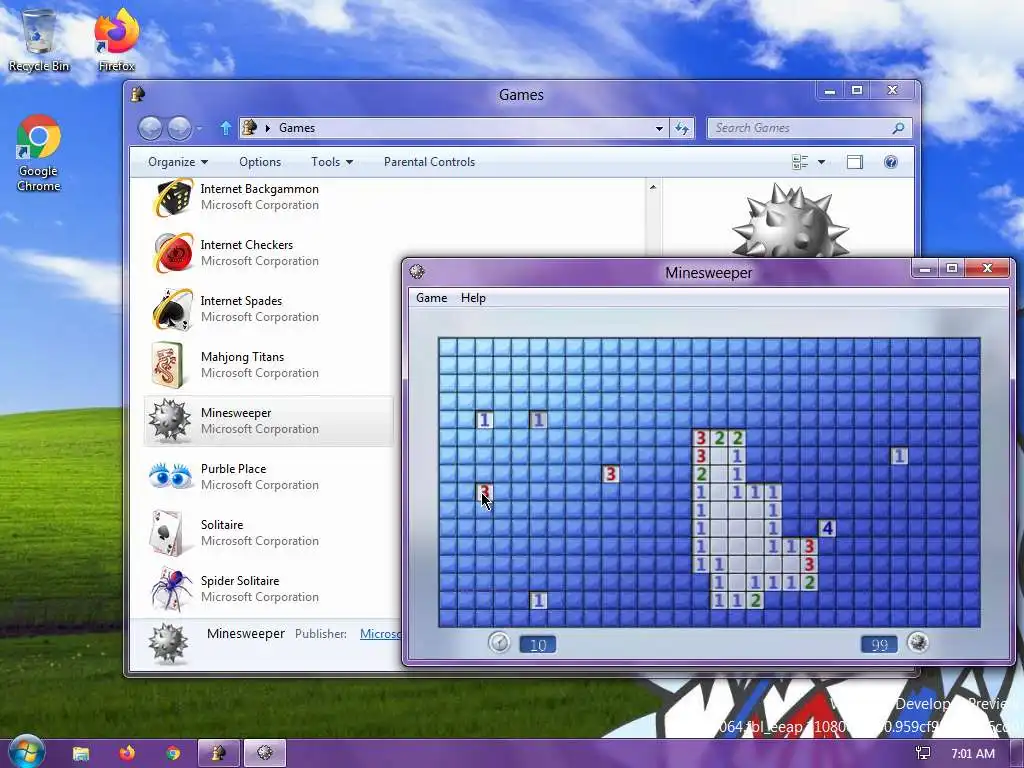Toggle the preview pane icon
This screenshot has width=1024, height=768.
click(855, 162)
